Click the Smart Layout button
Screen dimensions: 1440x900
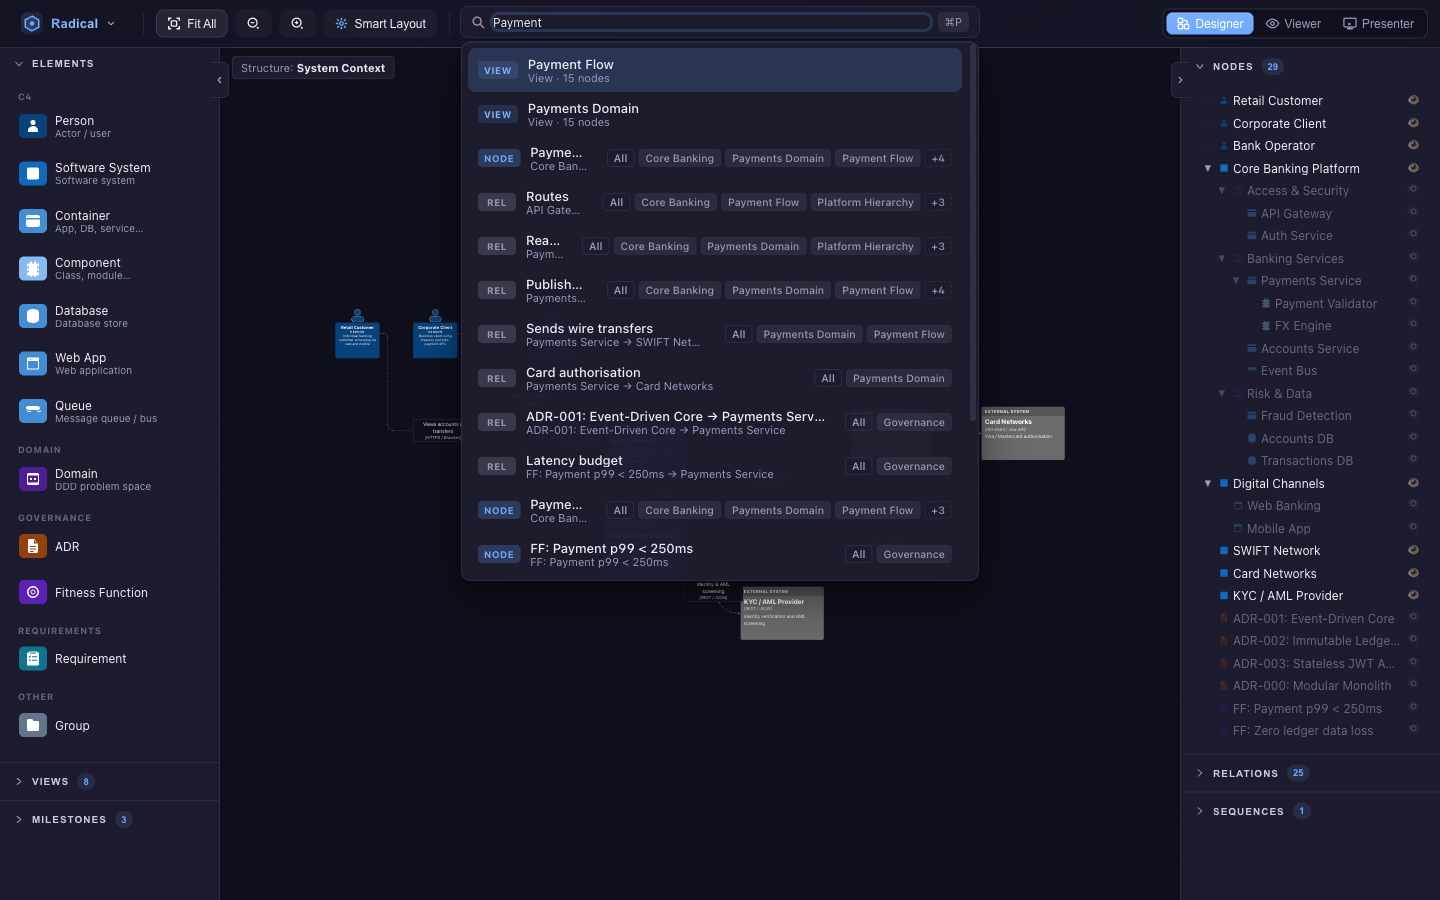(380, 23)
